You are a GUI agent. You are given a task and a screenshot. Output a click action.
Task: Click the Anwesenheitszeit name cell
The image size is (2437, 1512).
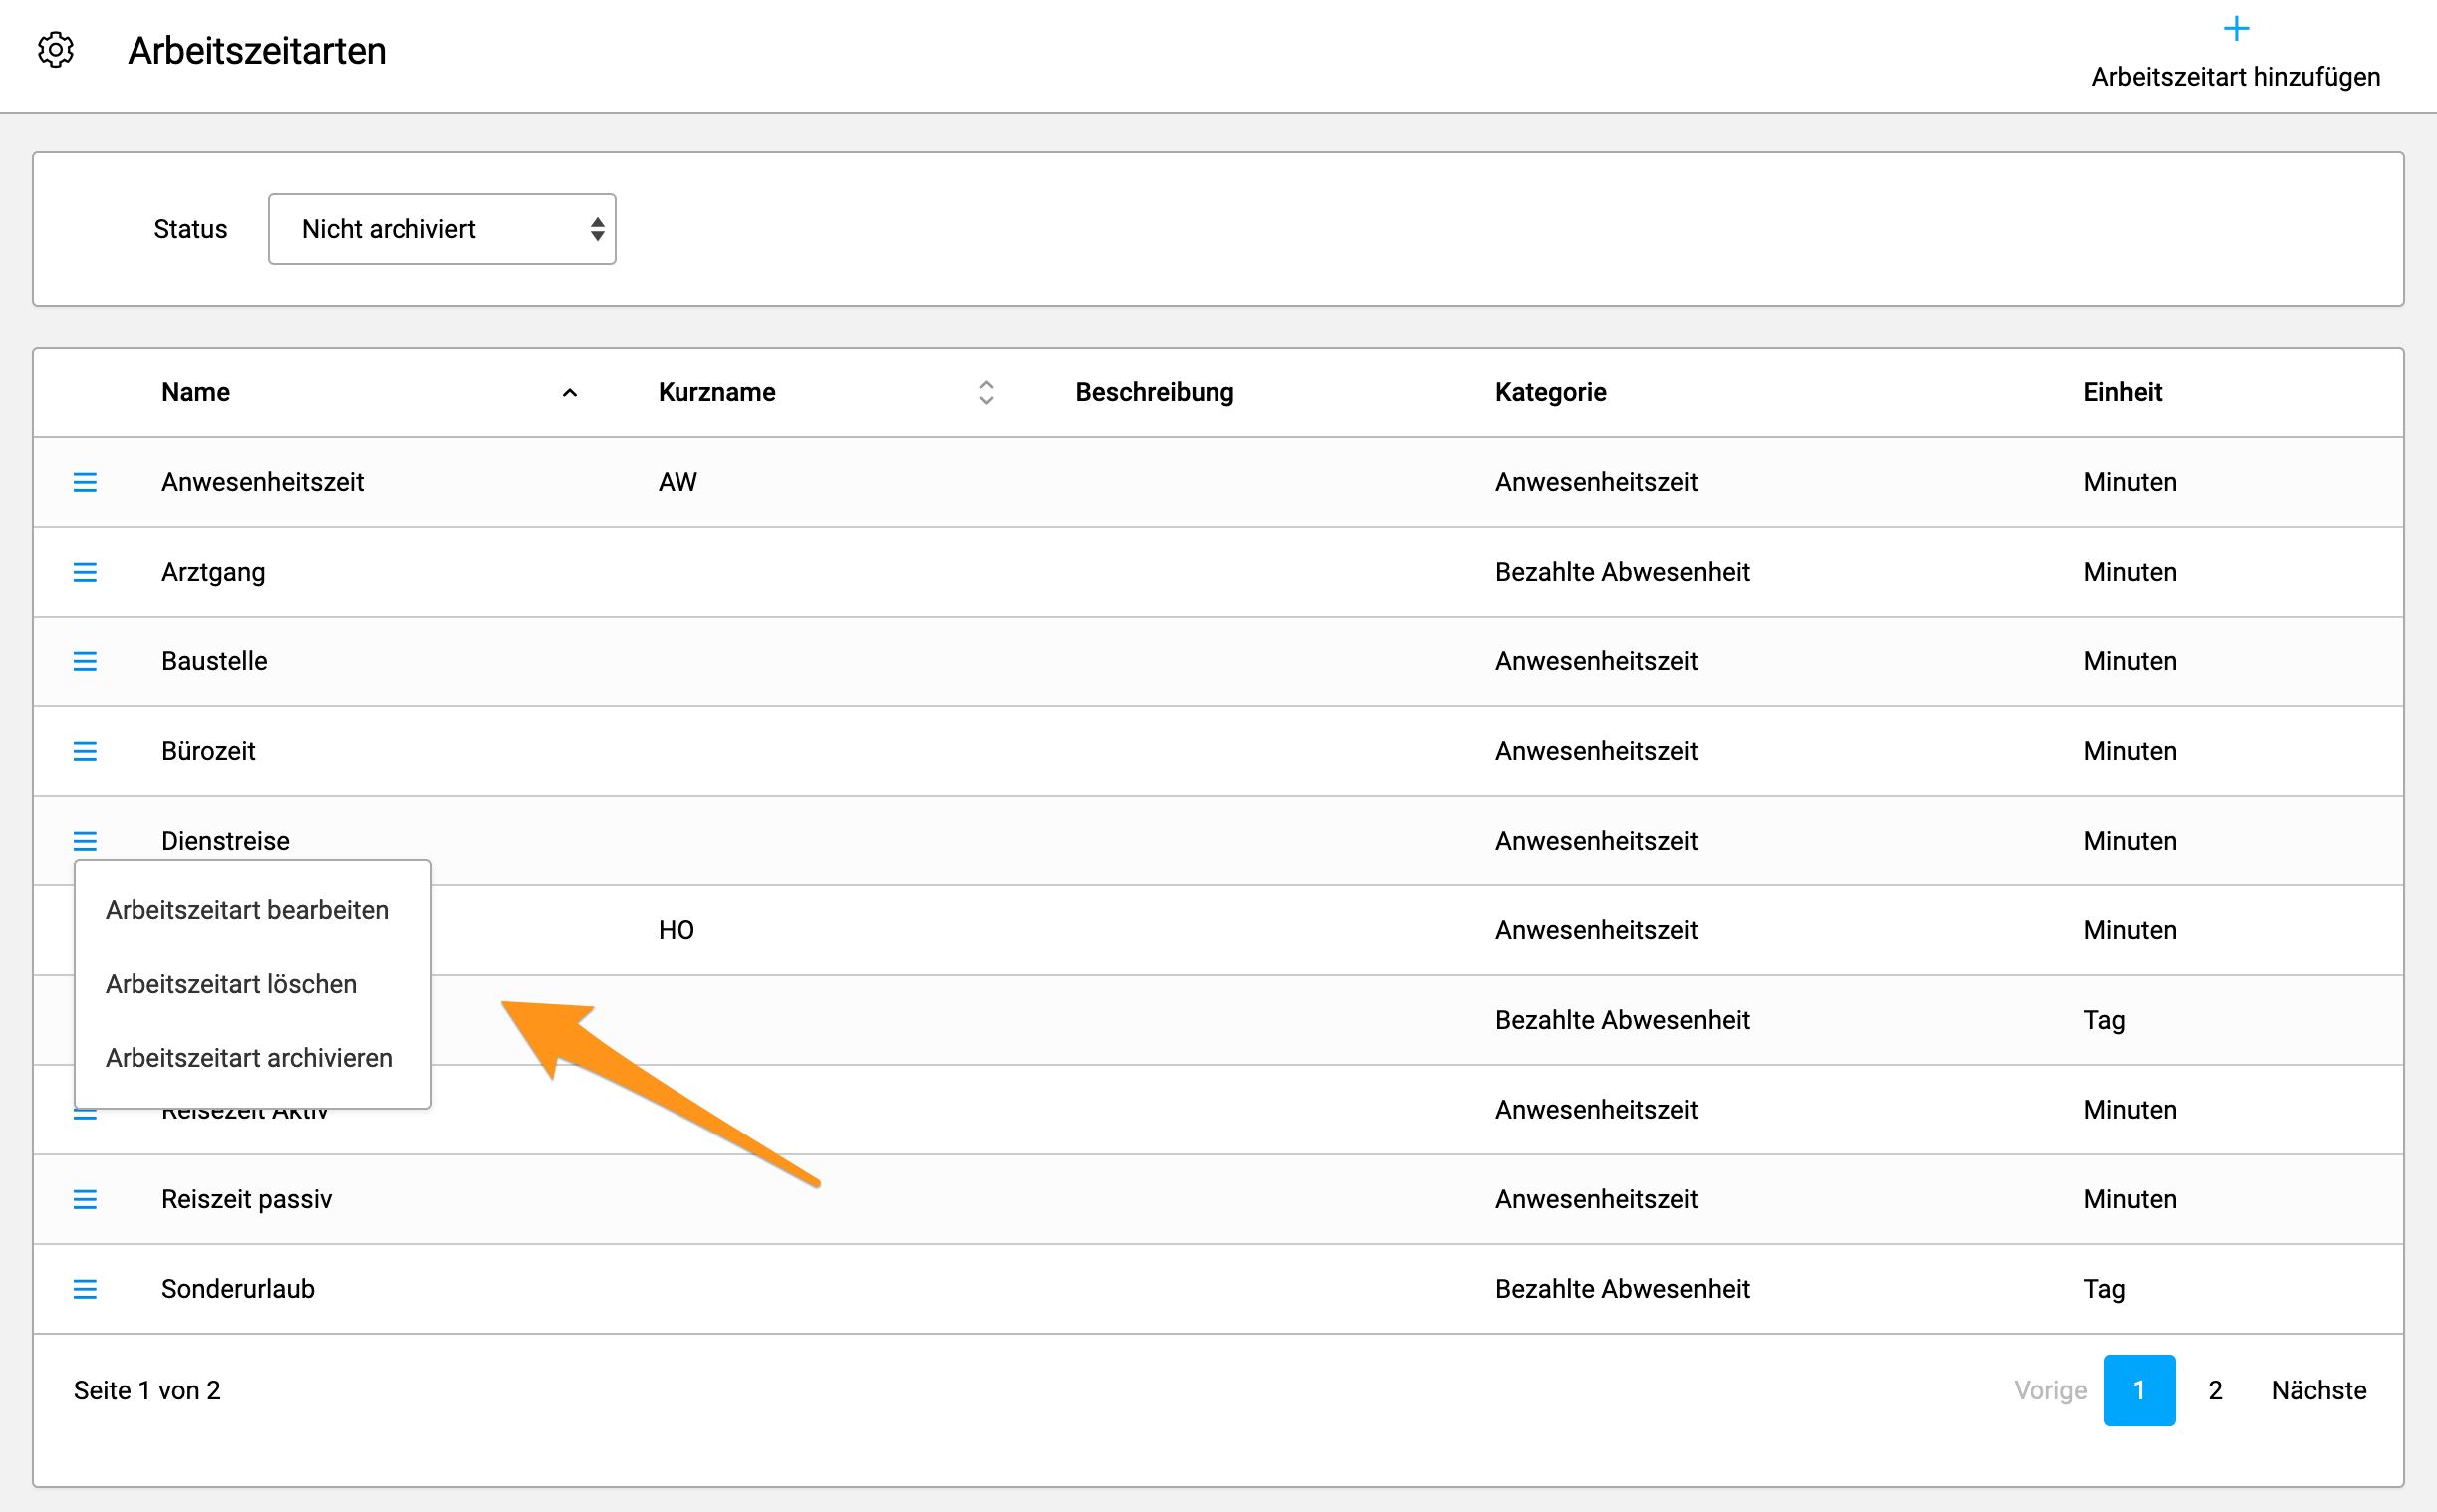tap(262, 482)
